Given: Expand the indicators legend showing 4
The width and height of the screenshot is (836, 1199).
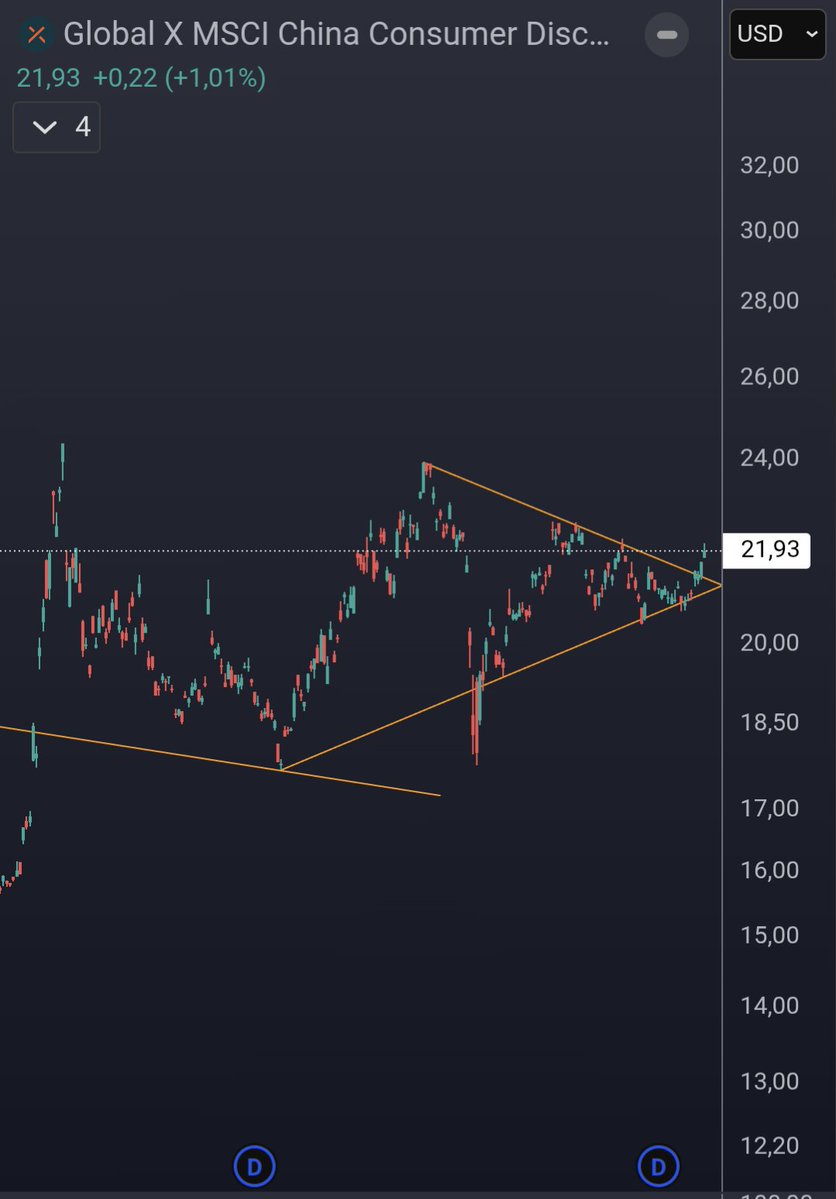Looking at the screenshot, I should pos(57,127).
